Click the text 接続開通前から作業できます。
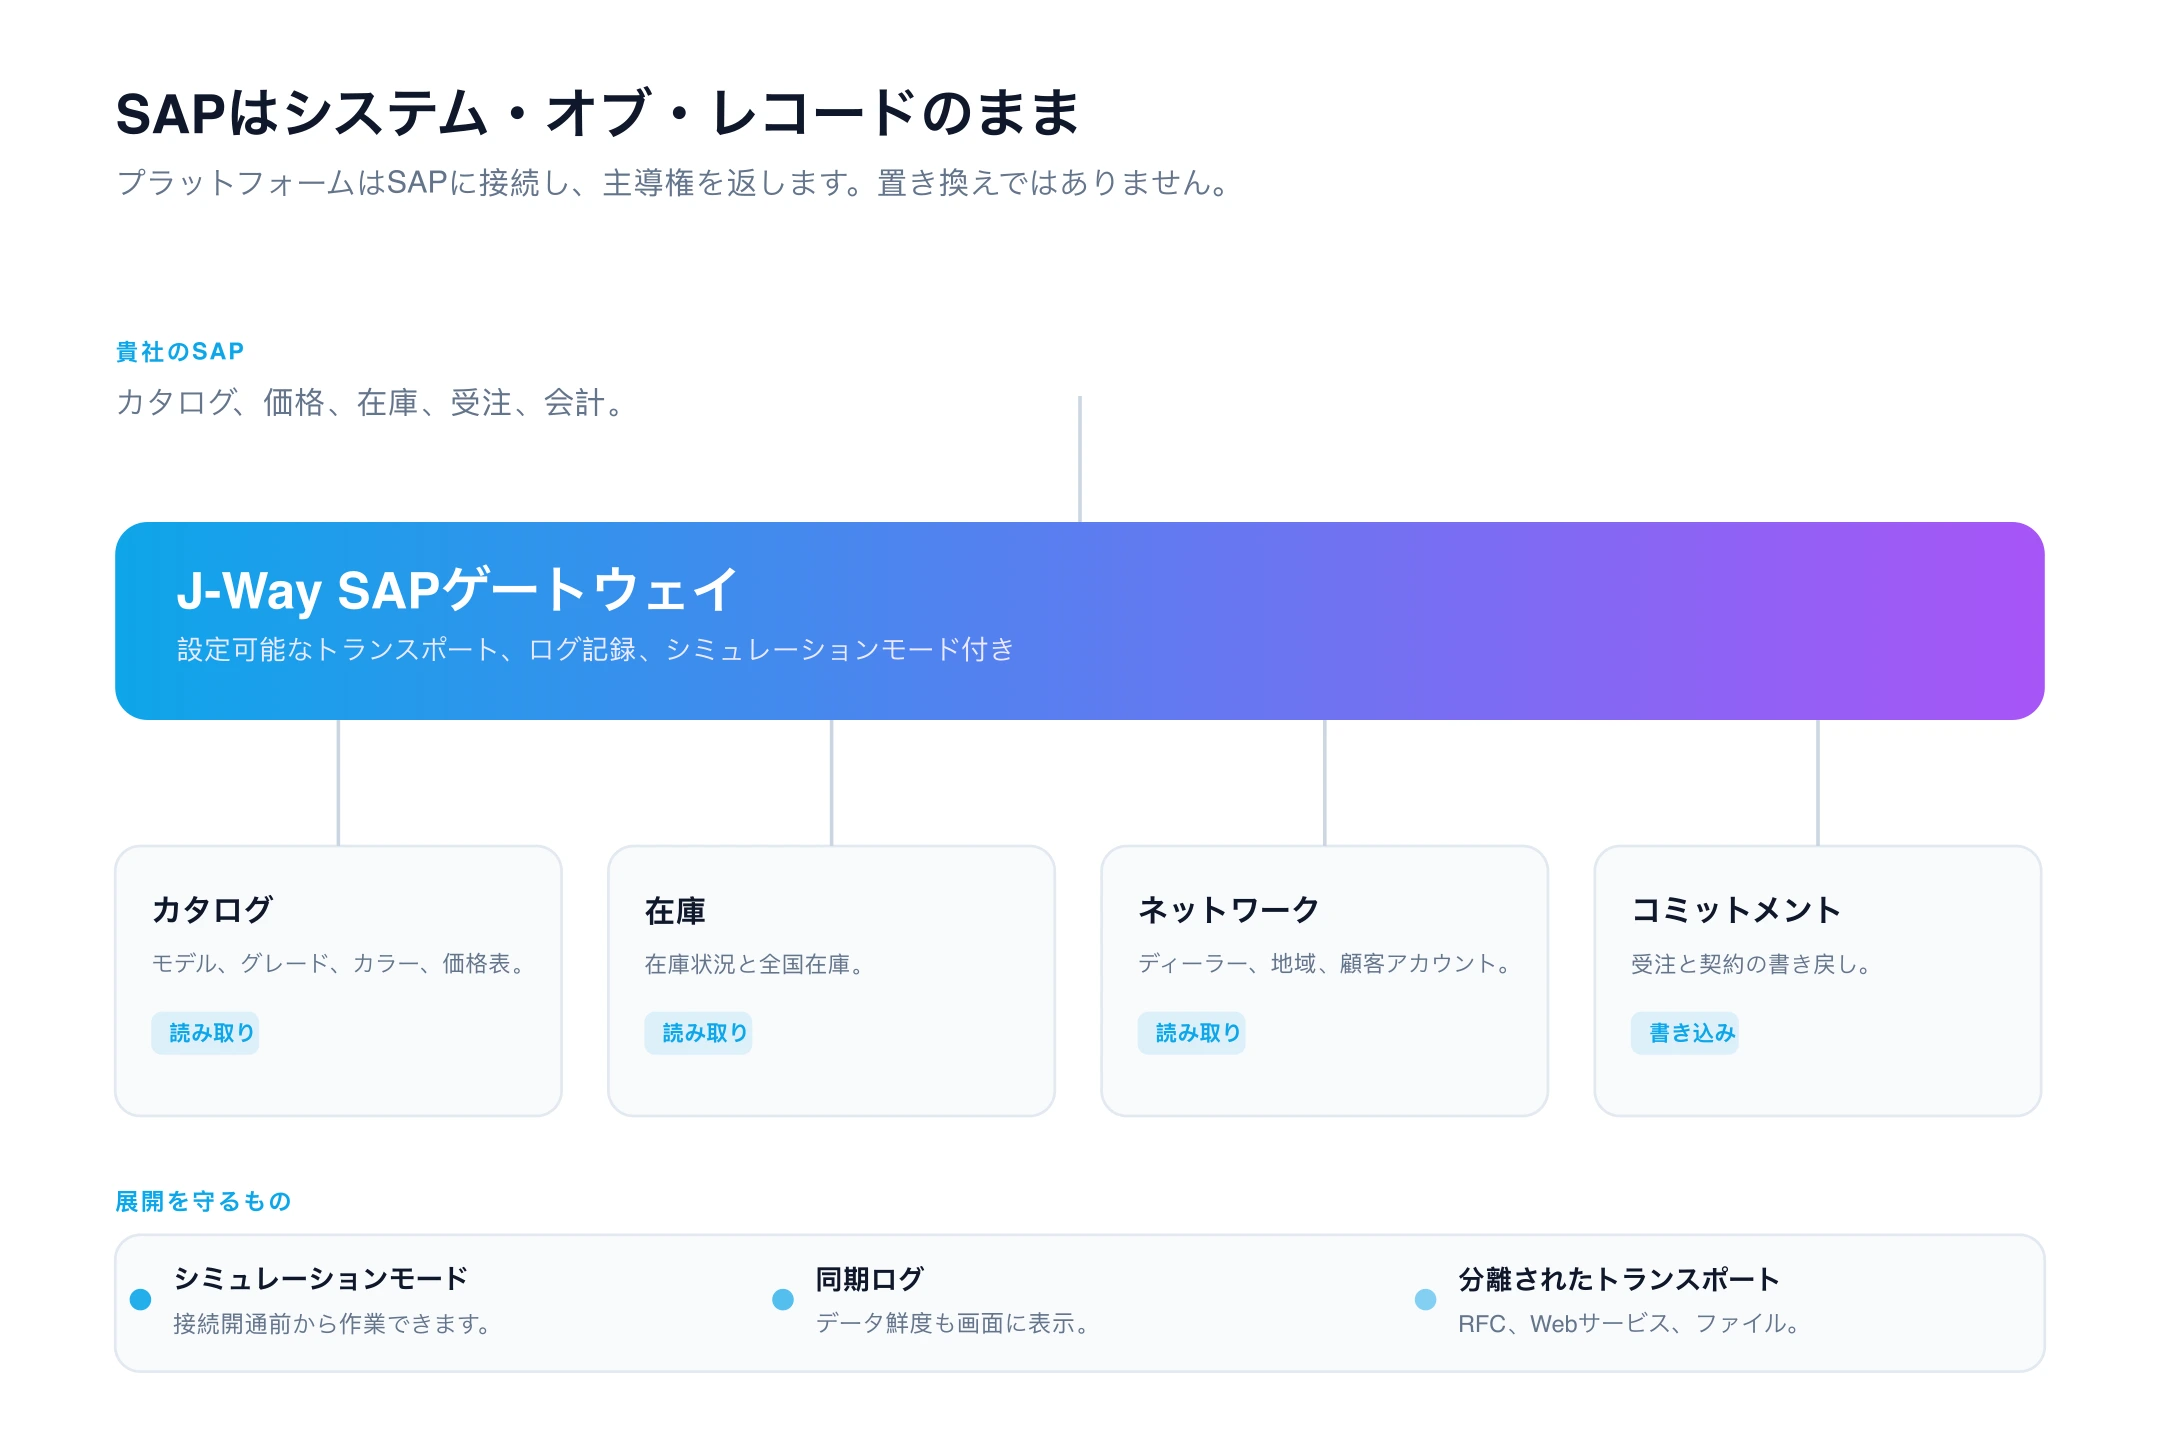 332,1324
